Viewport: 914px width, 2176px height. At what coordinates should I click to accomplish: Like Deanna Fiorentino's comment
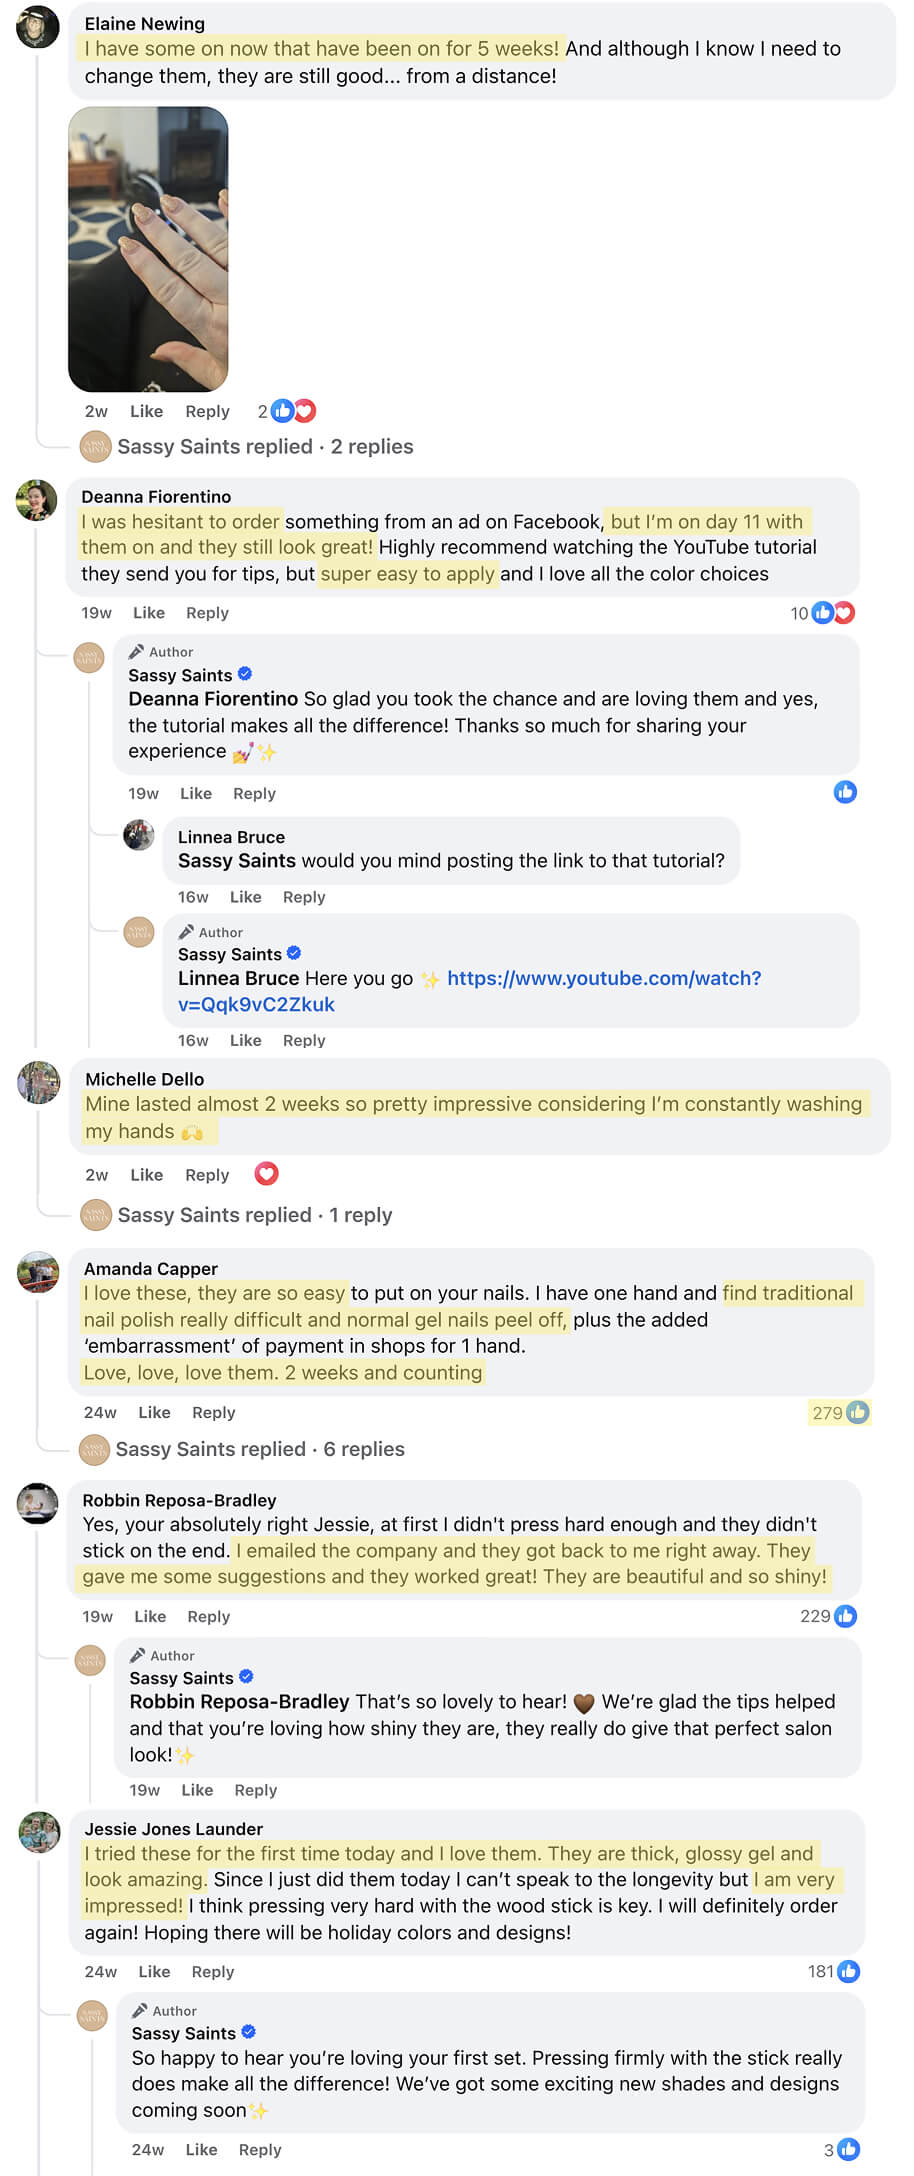click(149, 613)
